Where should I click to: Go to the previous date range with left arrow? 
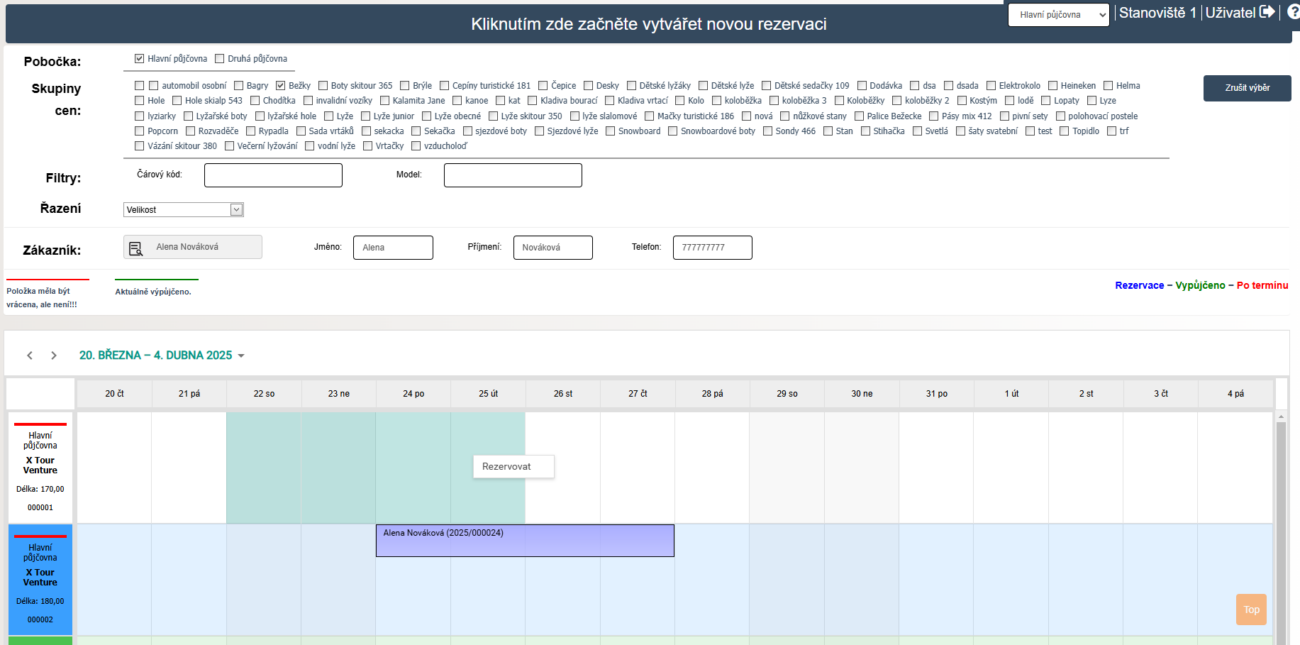point(30,356)
